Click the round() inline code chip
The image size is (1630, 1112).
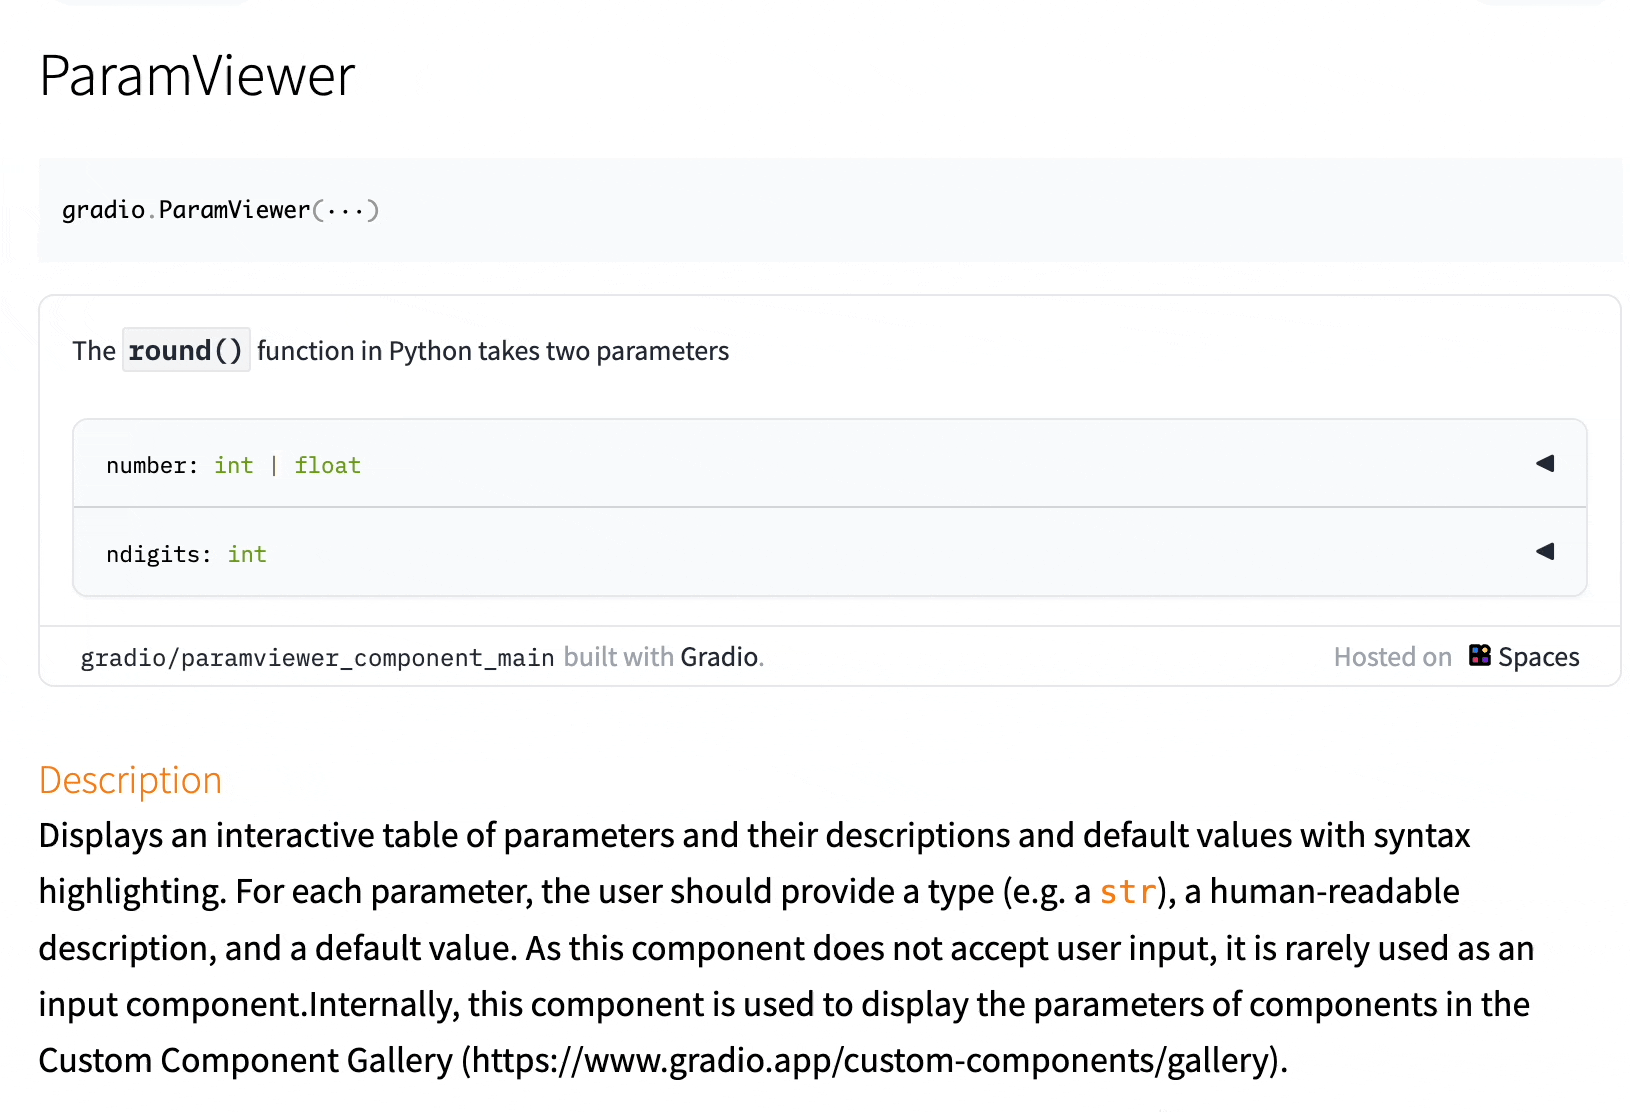(186, 351)
